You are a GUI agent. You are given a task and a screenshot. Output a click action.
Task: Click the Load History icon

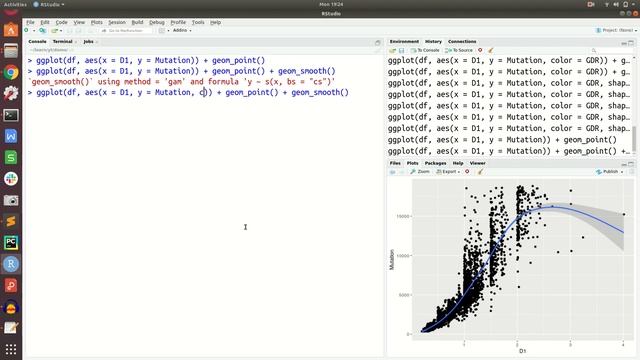393,51
